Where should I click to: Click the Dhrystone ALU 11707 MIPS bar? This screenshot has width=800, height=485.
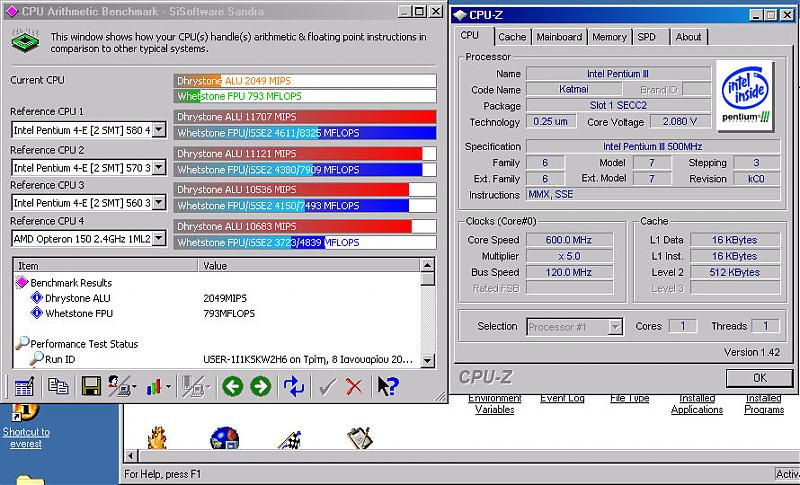[305, 117]
